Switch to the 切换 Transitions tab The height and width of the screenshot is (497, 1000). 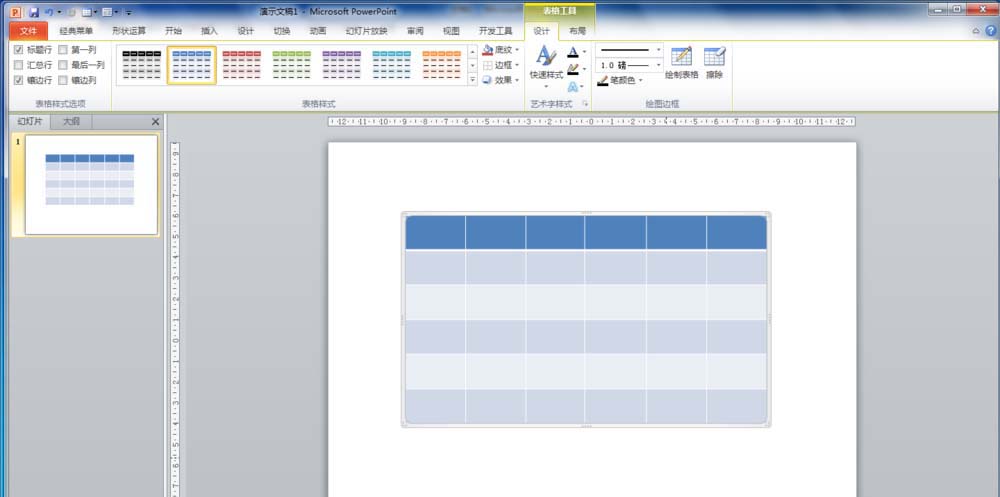pyautogui.click(x=282, y=31)
